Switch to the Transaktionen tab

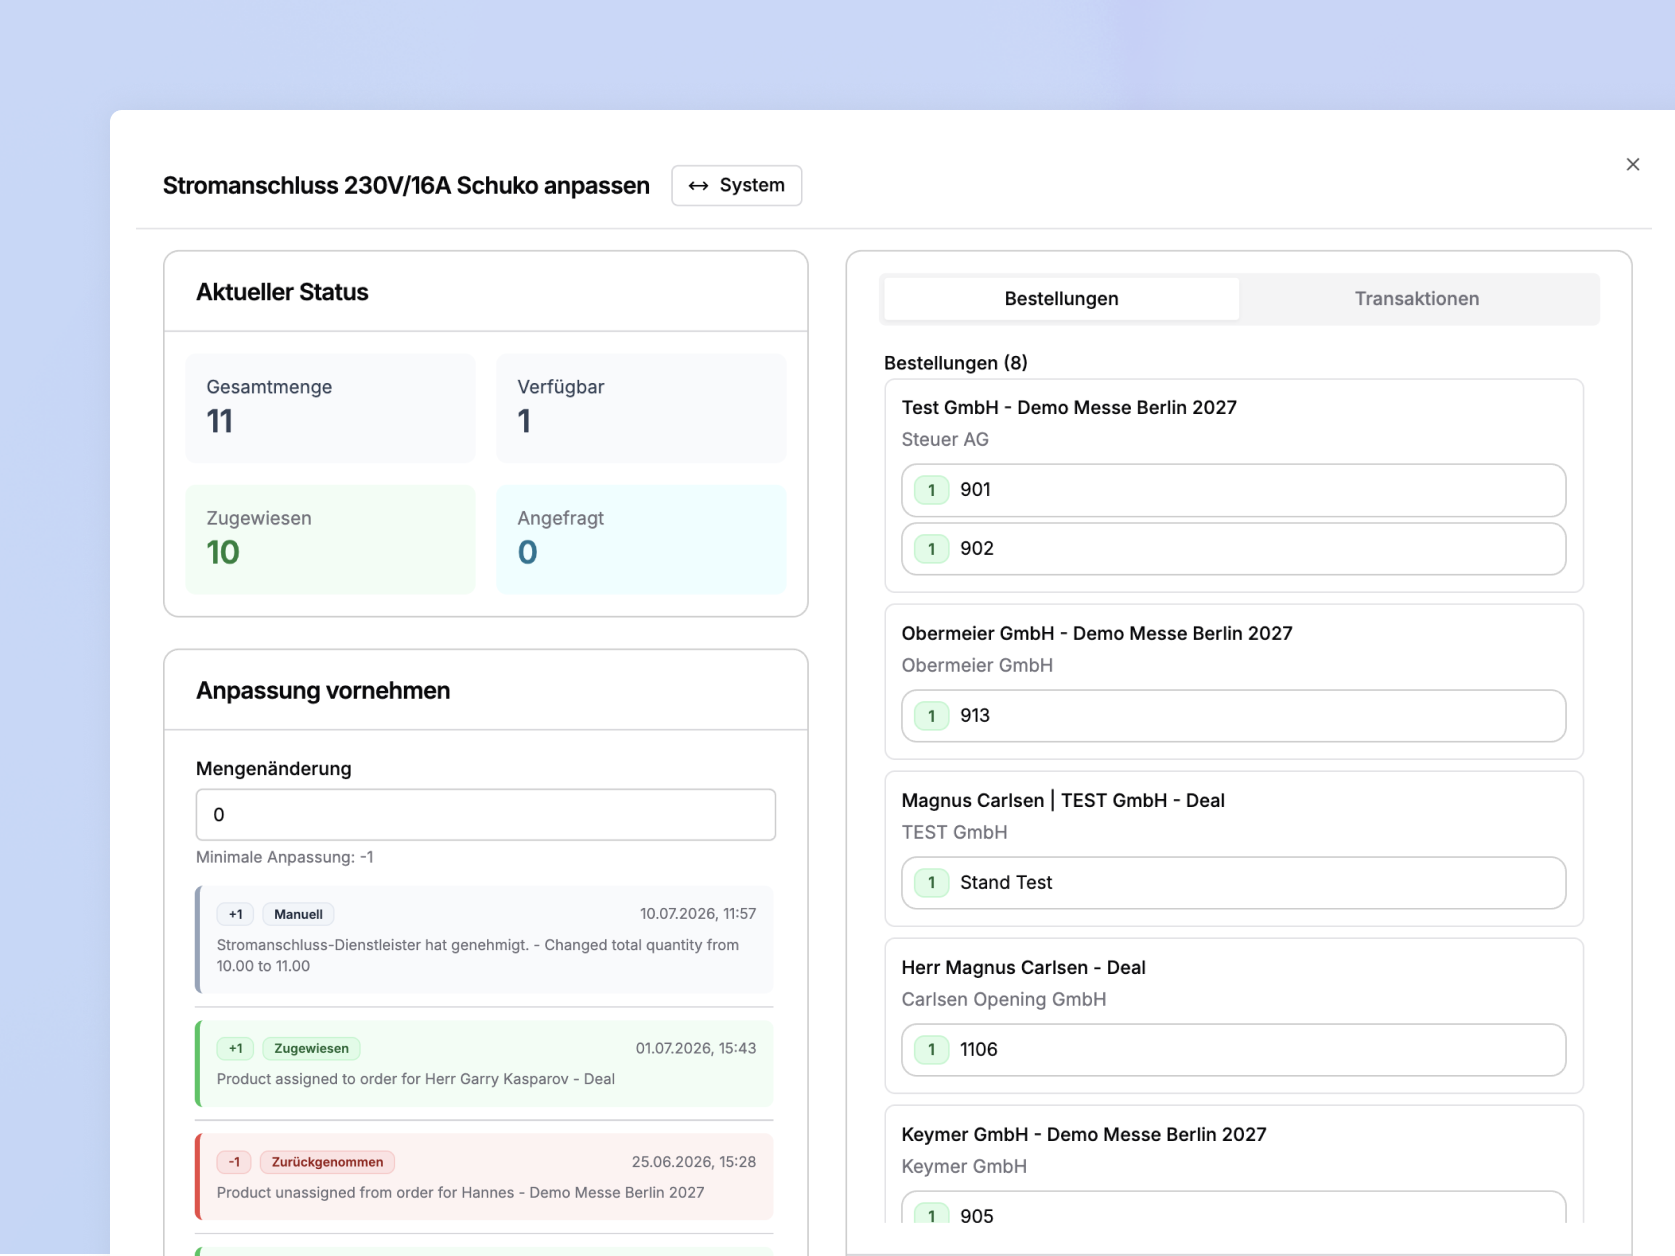(x=1416, y=299)
